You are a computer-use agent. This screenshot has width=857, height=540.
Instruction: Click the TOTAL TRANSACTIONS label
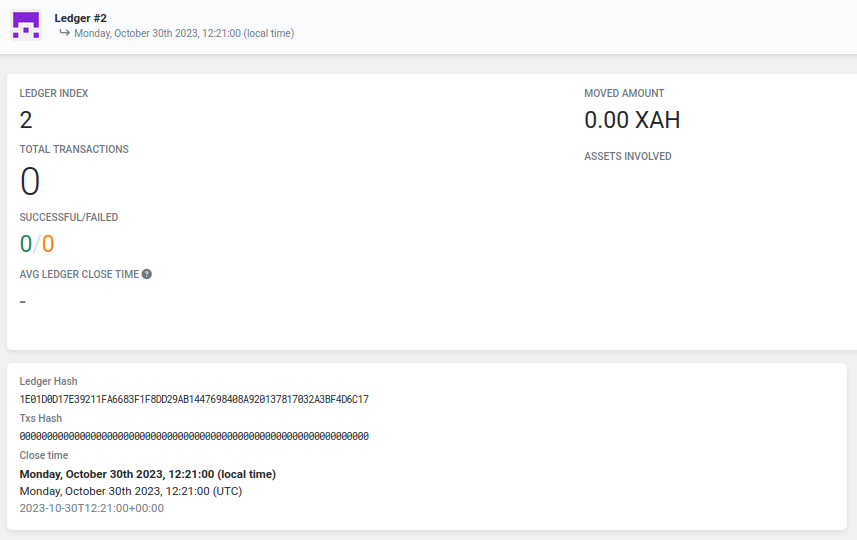[x=74, y=150]
